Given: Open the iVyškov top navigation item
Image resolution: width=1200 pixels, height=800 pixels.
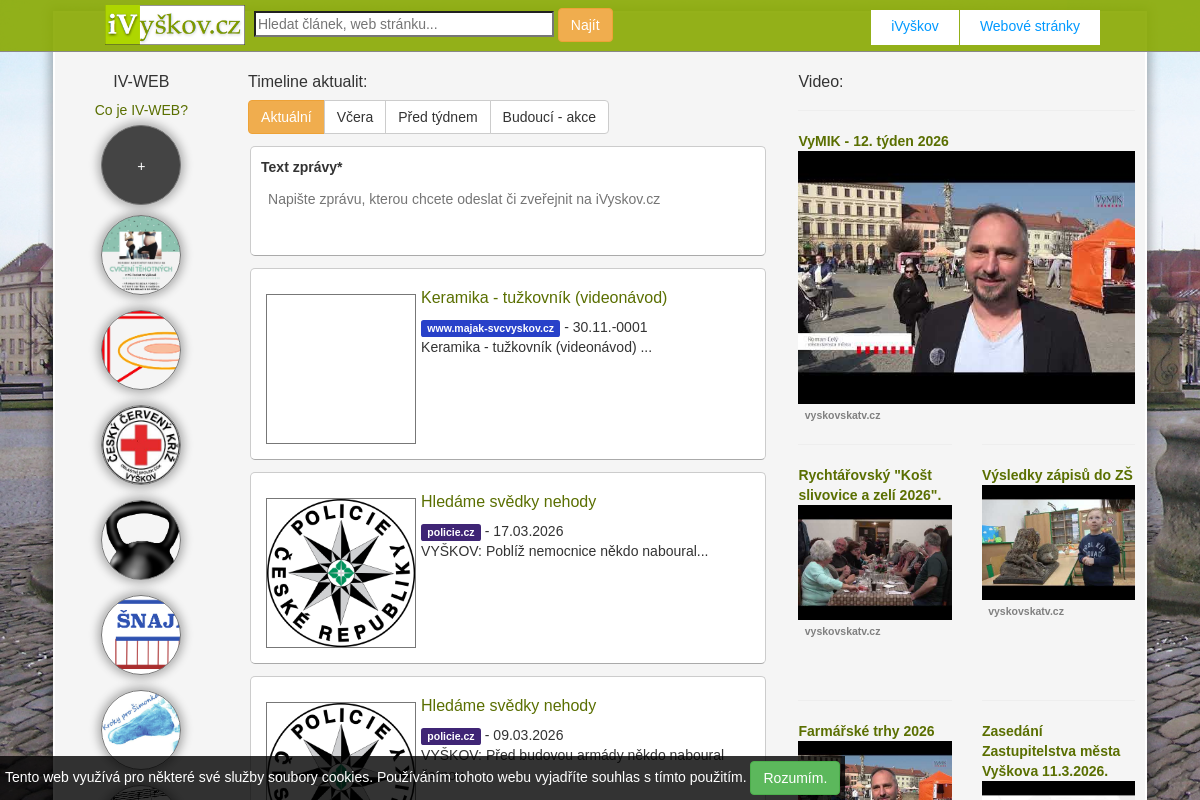Looking at the screenshot, I should (915, 27).
